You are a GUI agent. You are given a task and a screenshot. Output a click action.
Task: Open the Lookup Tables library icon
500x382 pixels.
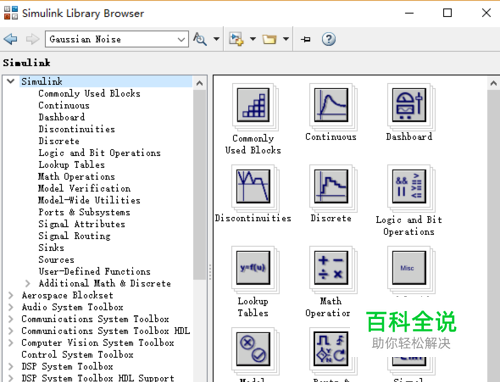click(x=253, y=268)
